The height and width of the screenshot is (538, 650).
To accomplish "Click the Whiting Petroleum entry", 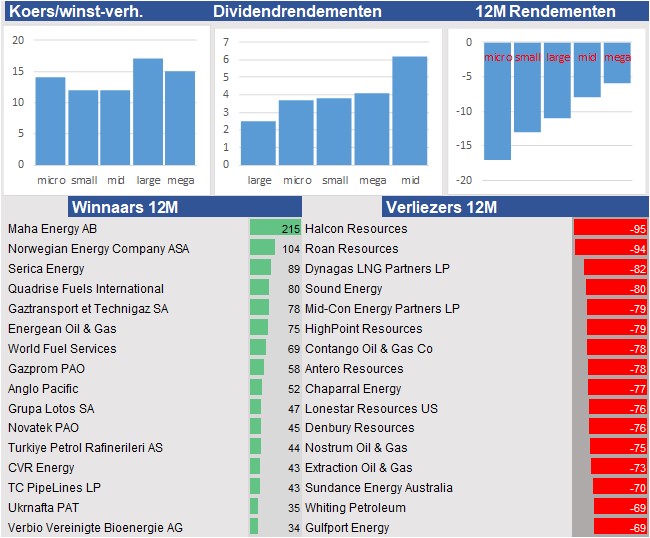I will point(355,508).
